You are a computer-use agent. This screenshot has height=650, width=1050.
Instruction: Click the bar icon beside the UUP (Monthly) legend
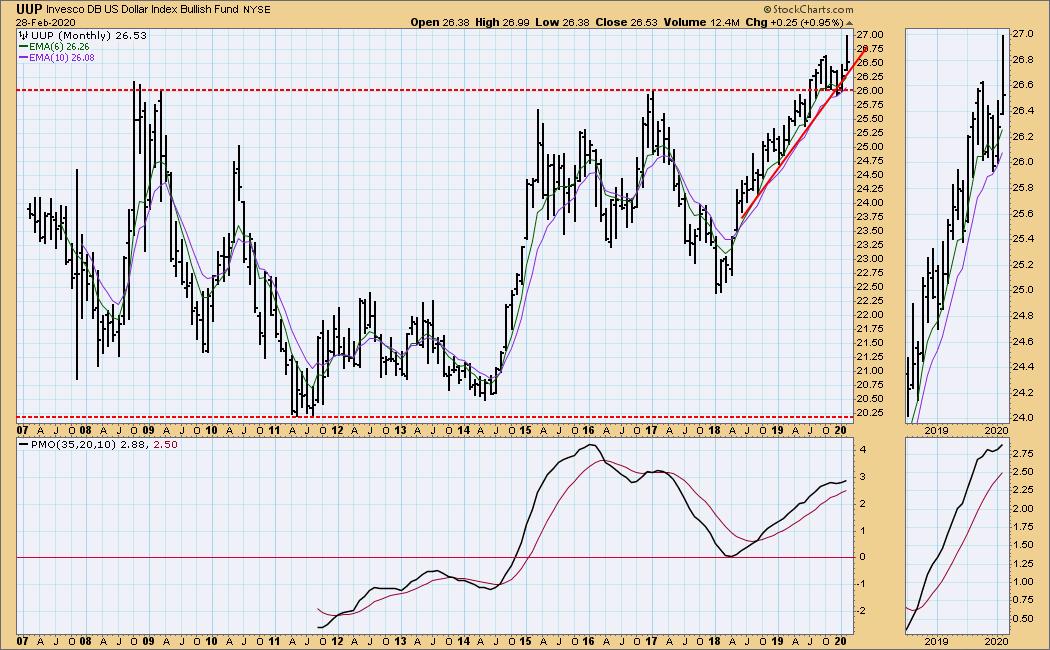pos(24,35)
